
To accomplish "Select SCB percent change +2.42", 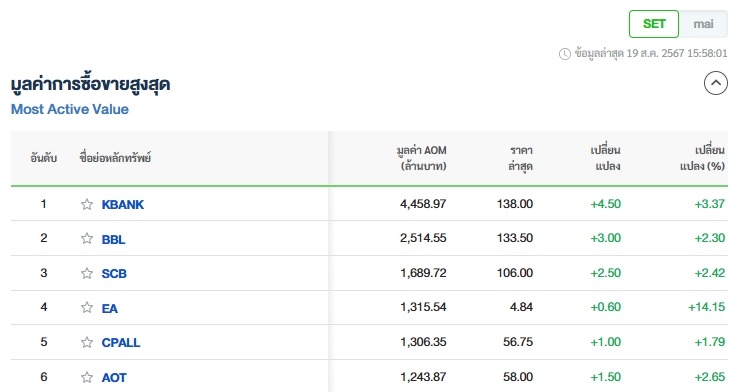I will click(x=710, y=273).
